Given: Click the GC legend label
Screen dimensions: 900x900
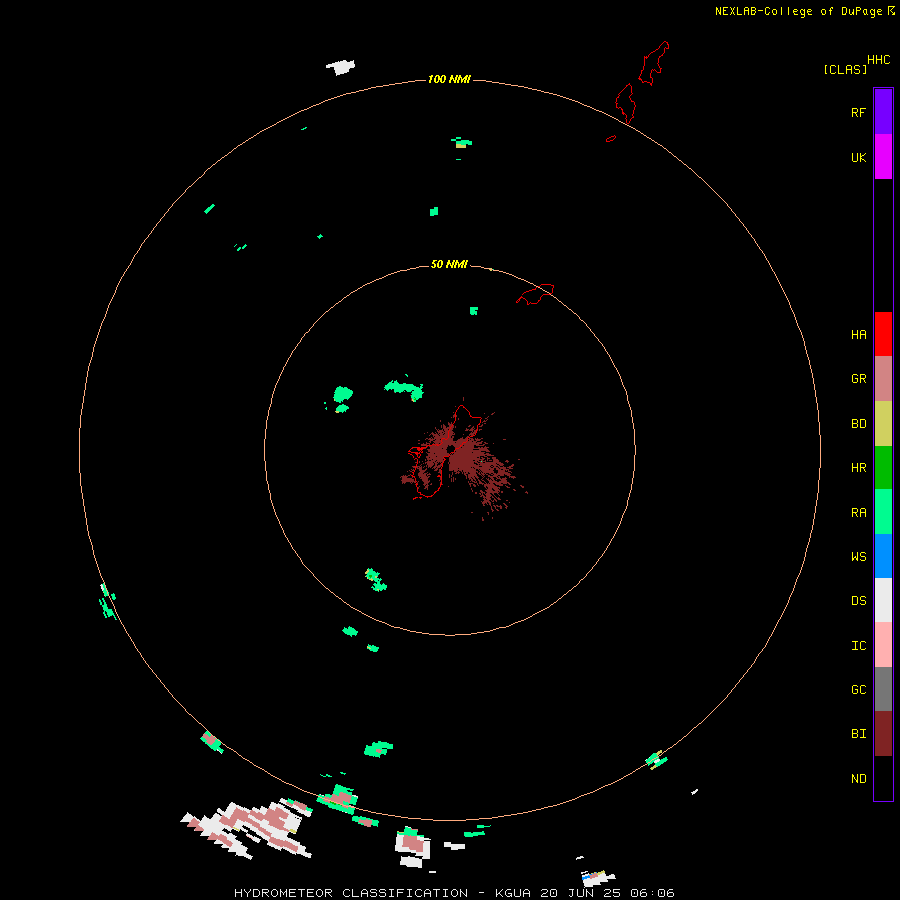Looking at the screenshot, I should (x=858, y=689).
